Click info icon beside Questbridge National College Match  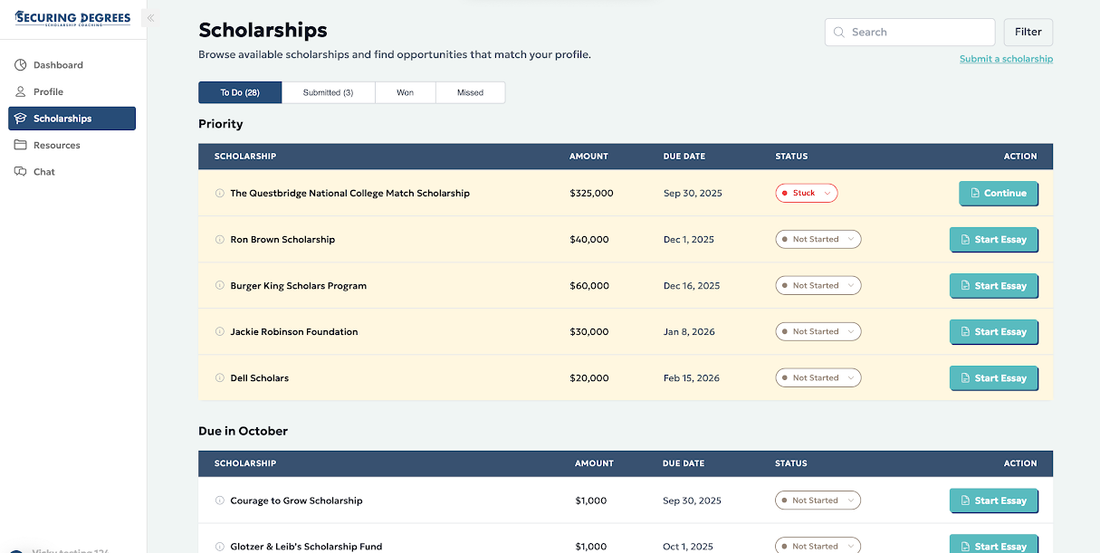[220, 193]
